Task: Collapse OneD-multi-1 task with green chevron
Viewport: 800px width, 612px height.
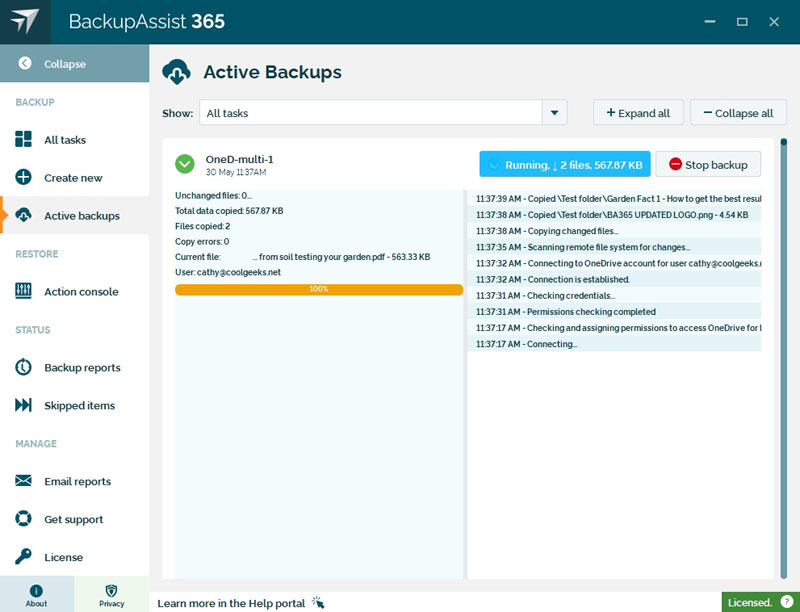Action: [185, 164]
